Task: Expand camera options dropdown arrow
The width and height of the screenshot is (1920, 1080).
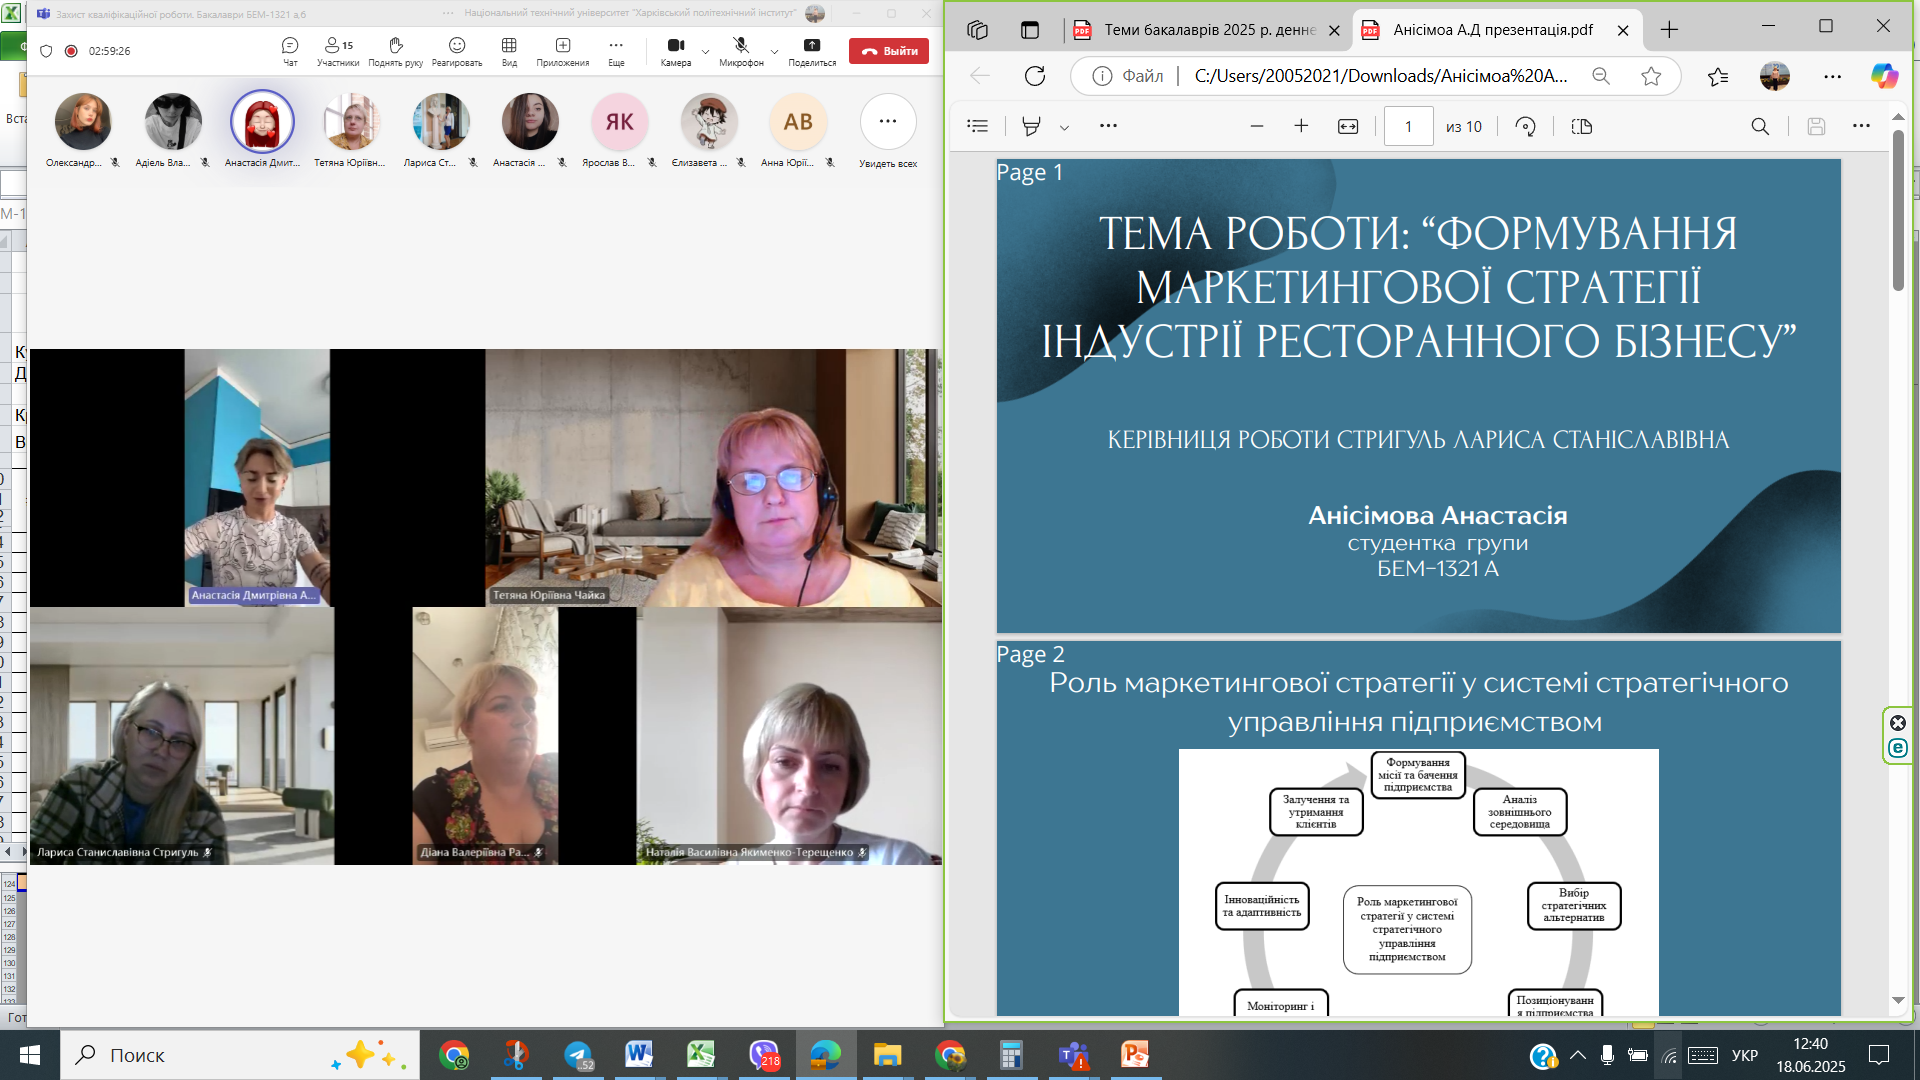Action: 706,52
